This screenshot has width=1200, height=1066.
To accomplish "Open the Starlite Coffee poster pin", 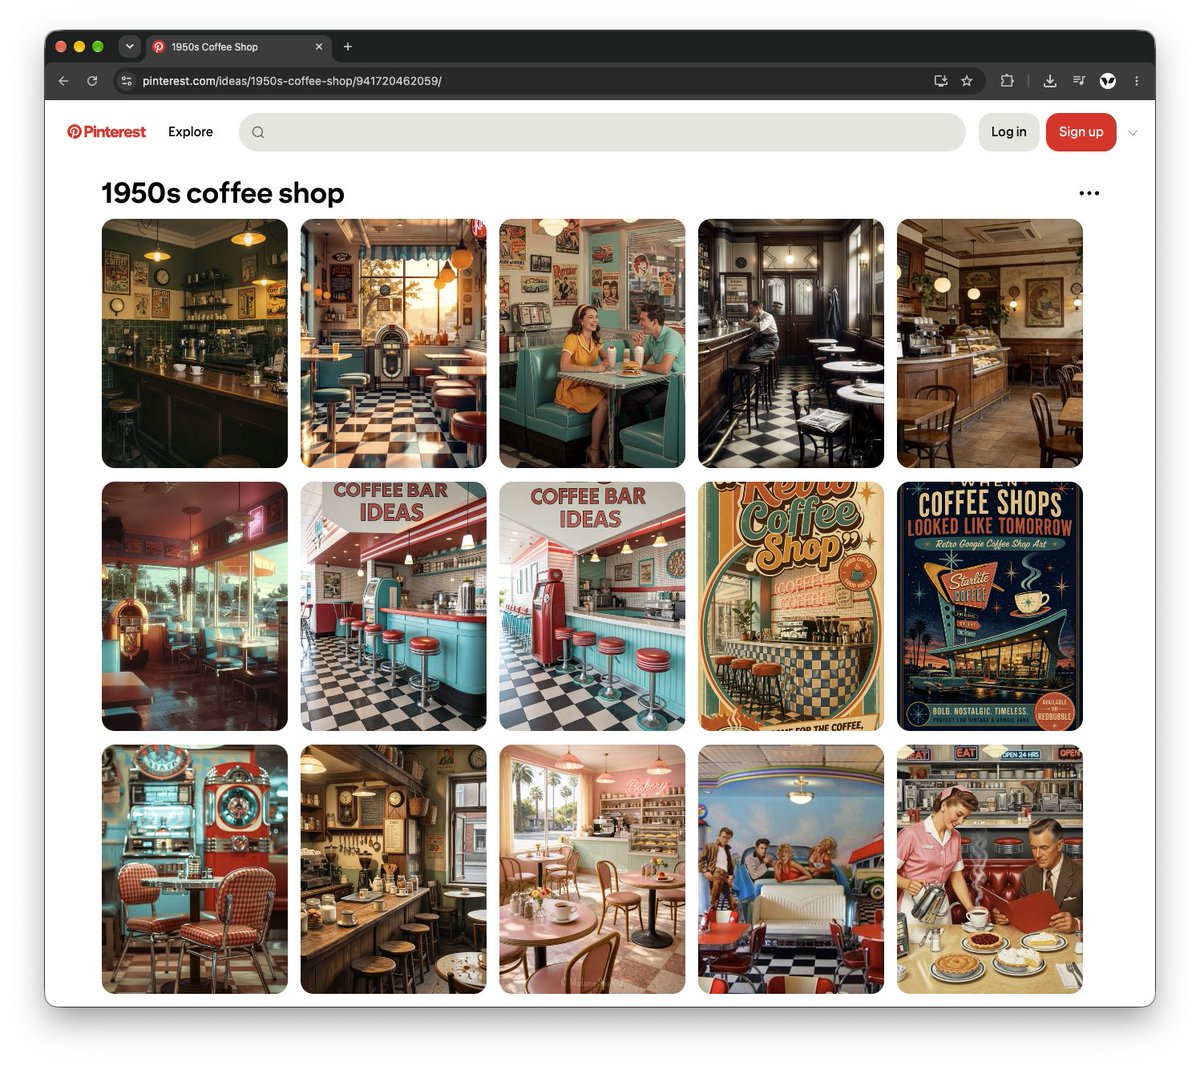I will (990, 606).
